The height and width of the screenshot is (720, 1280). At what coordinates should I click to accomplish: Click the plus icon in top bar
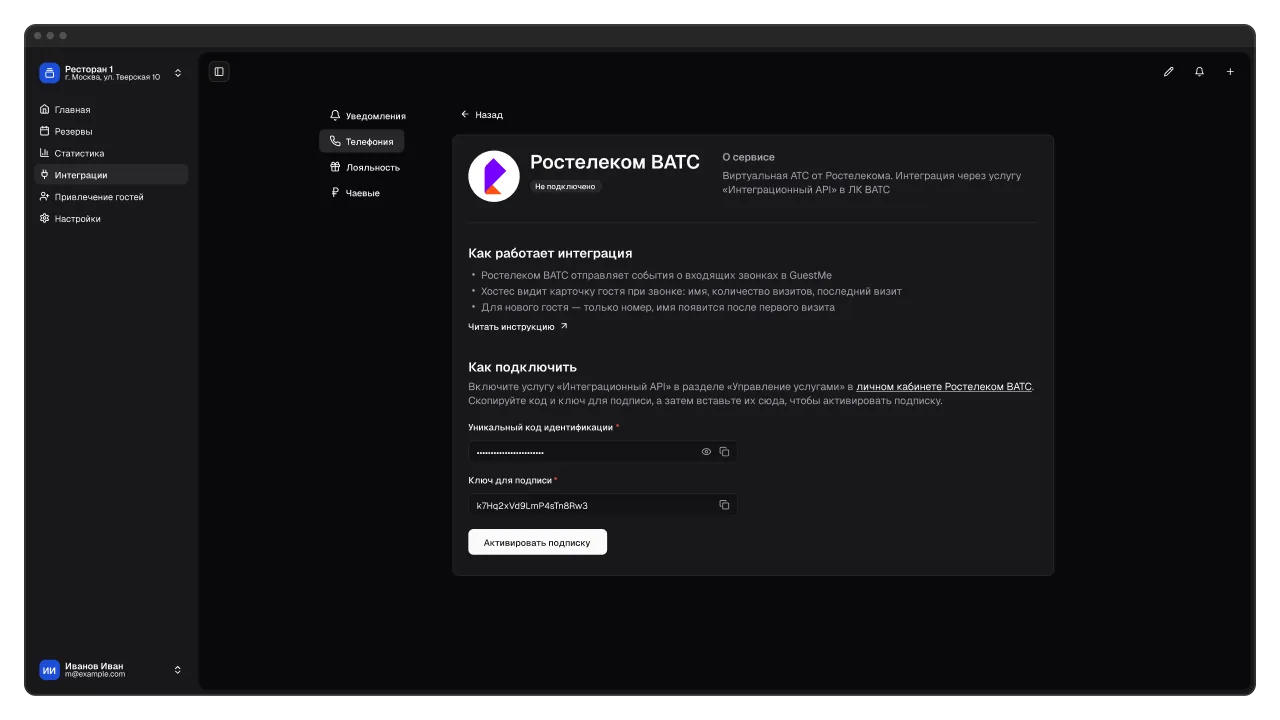1230,72
